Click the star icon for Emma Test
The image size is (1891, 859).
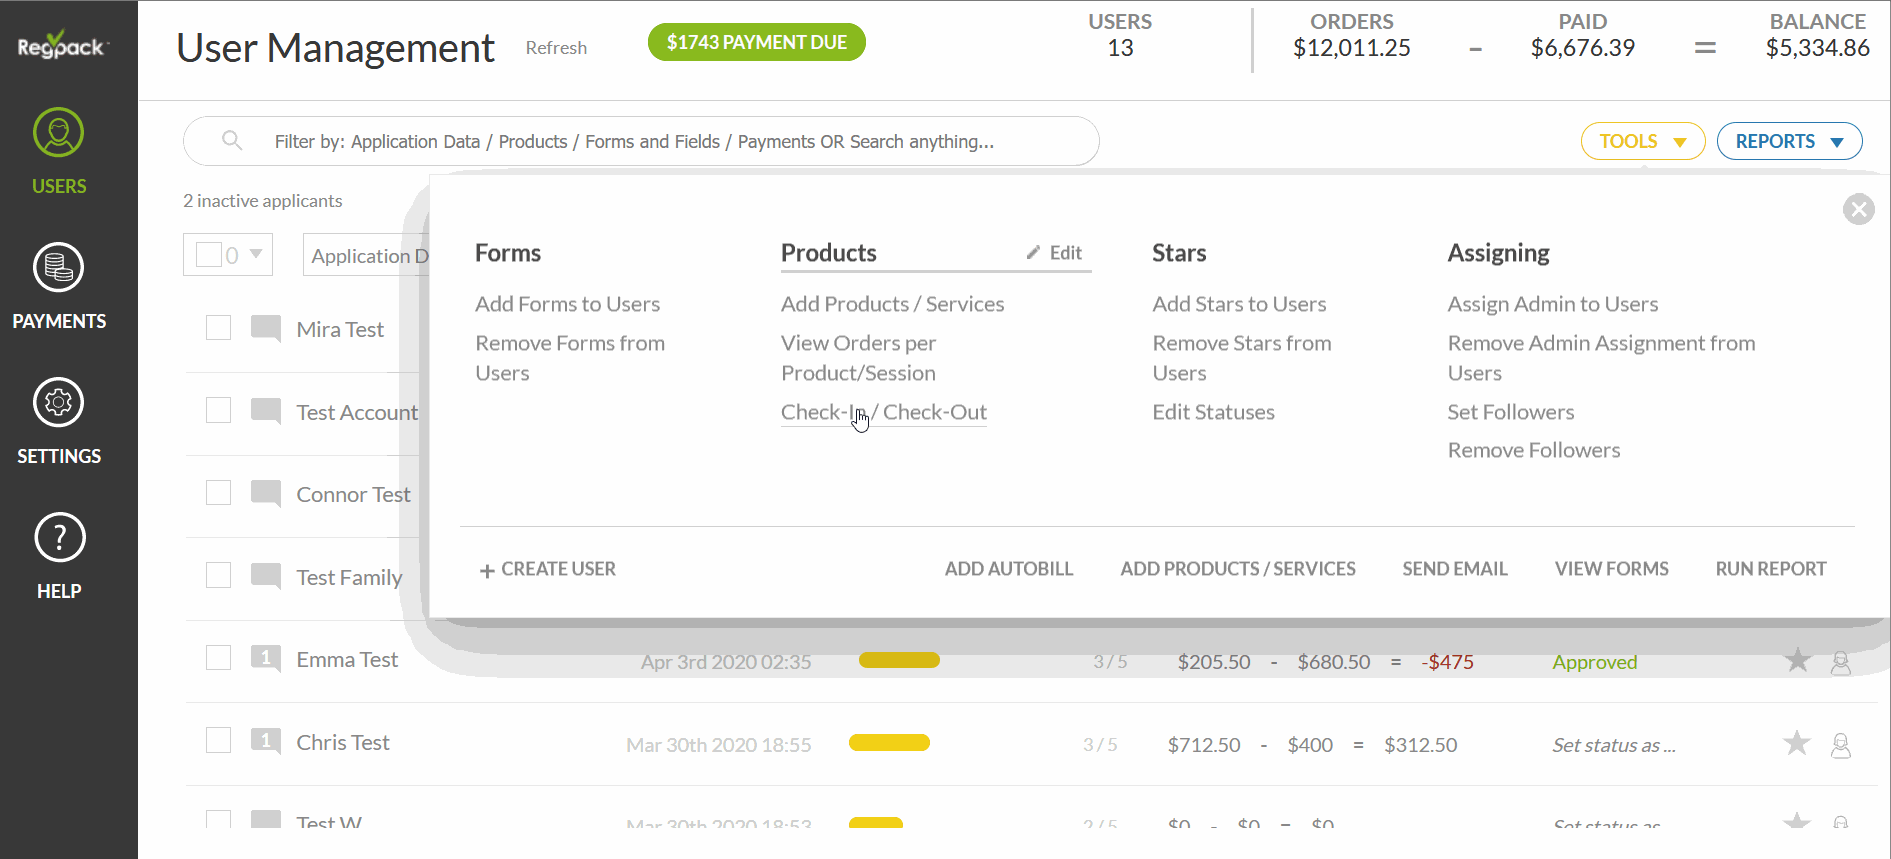click(1797, 661)
